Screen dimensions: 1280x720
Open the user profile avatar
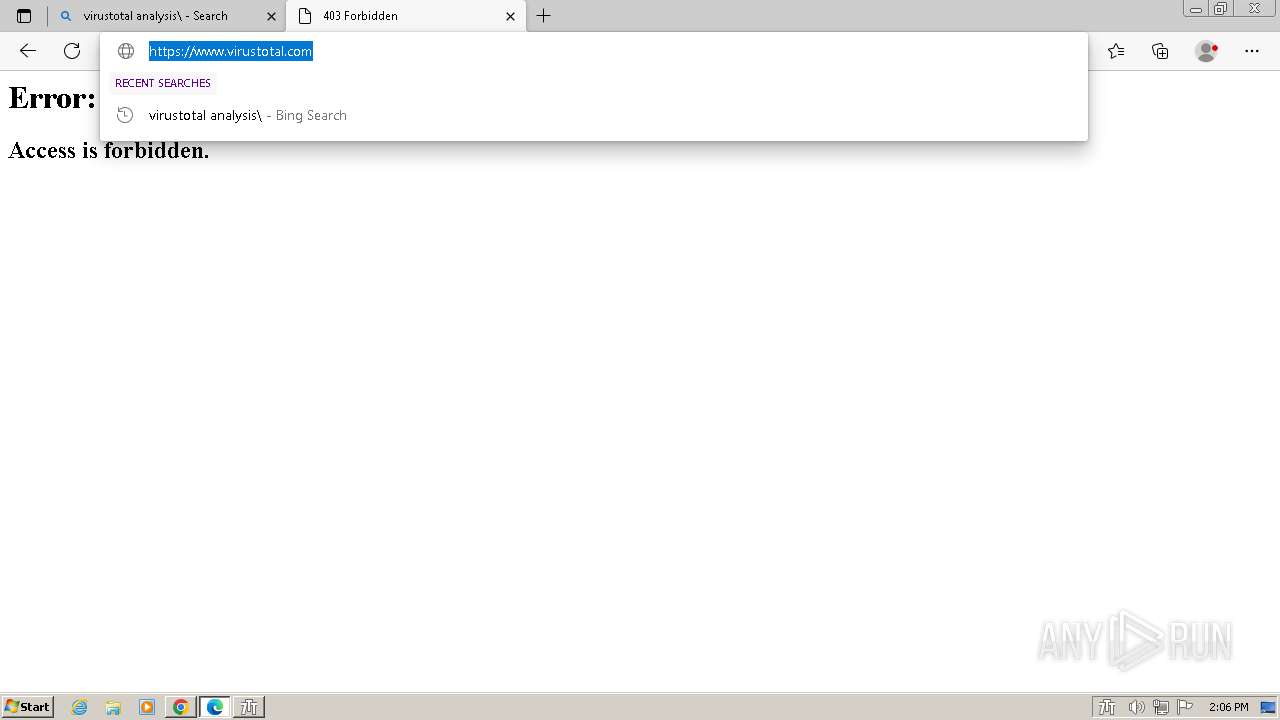coord(1206,51)
